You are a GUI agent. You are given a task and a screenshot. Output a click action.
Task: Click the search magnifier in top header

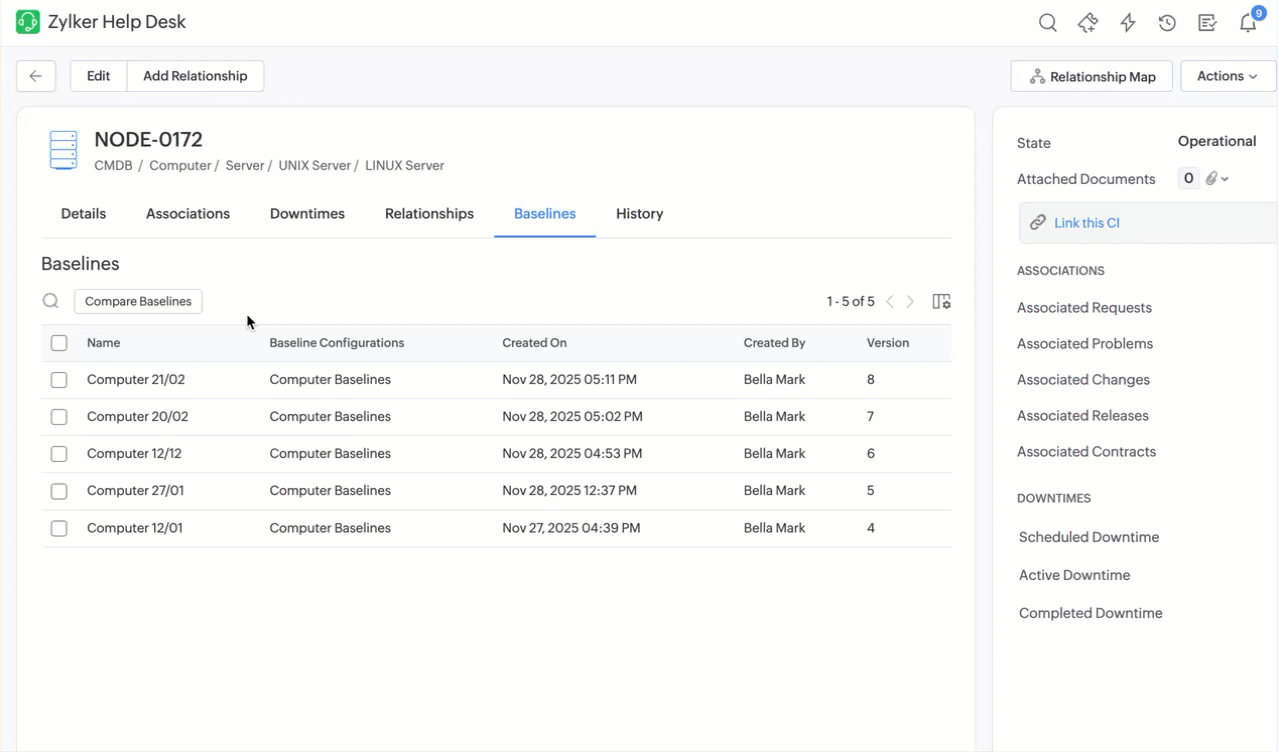pyautogui.click(x=1047, y=23)
